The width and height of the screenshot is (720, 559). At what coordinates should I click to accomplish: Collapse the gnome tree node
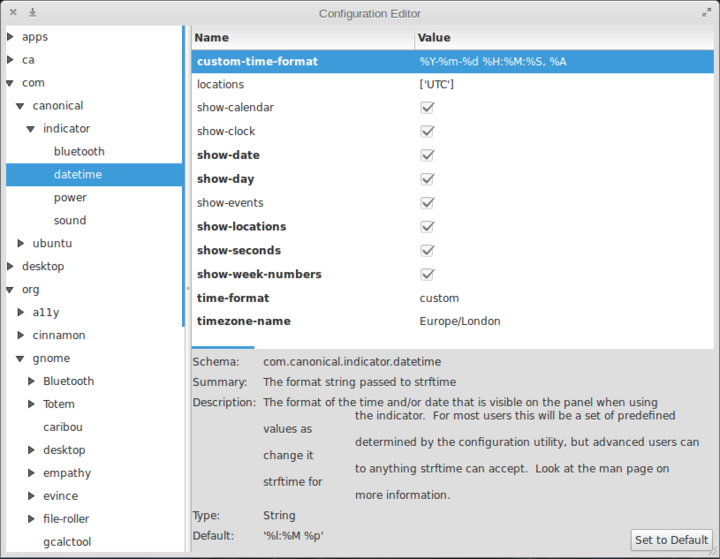20,358
